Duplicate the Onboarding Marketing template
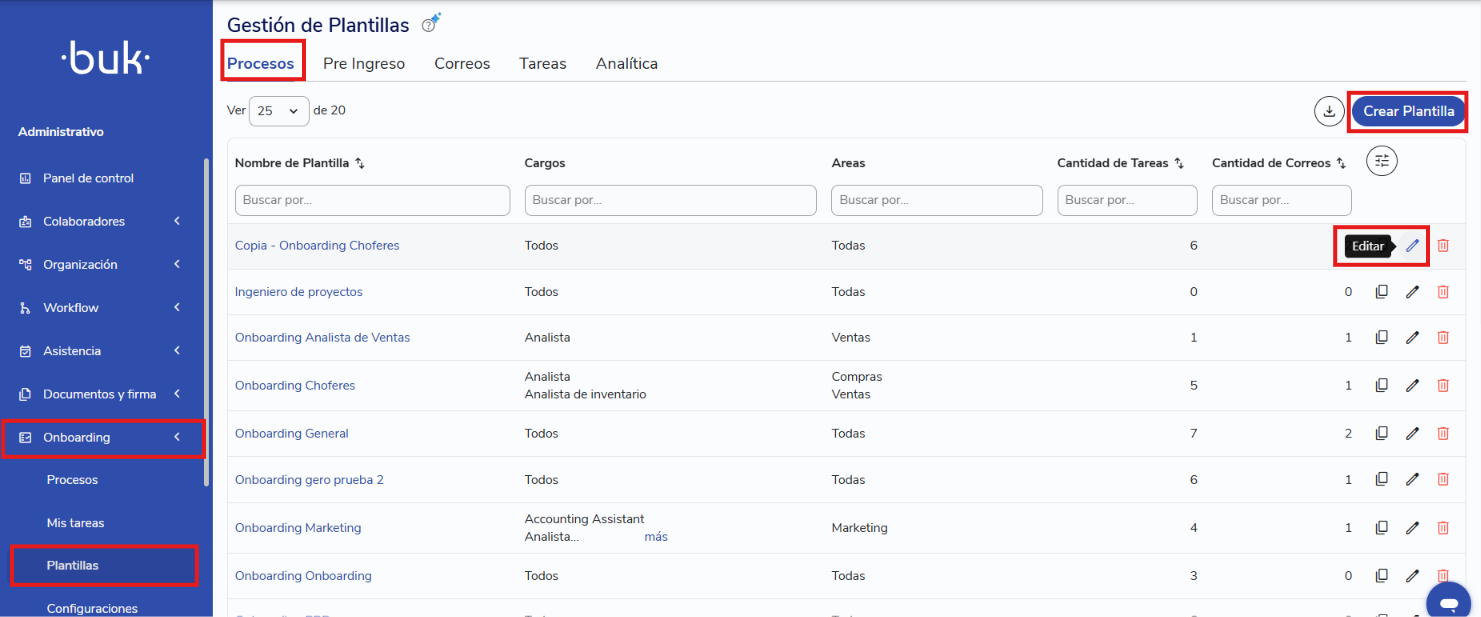The height and width of the screenshot is (617, 1481). [x=1381, y=528]
